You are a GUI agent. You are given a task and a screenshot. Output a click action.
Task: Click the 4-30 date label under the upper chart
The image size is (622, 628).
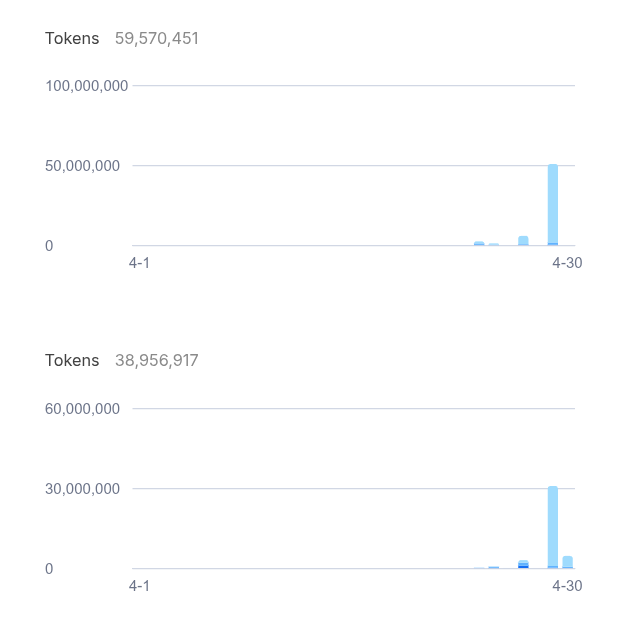coord(567,263)
